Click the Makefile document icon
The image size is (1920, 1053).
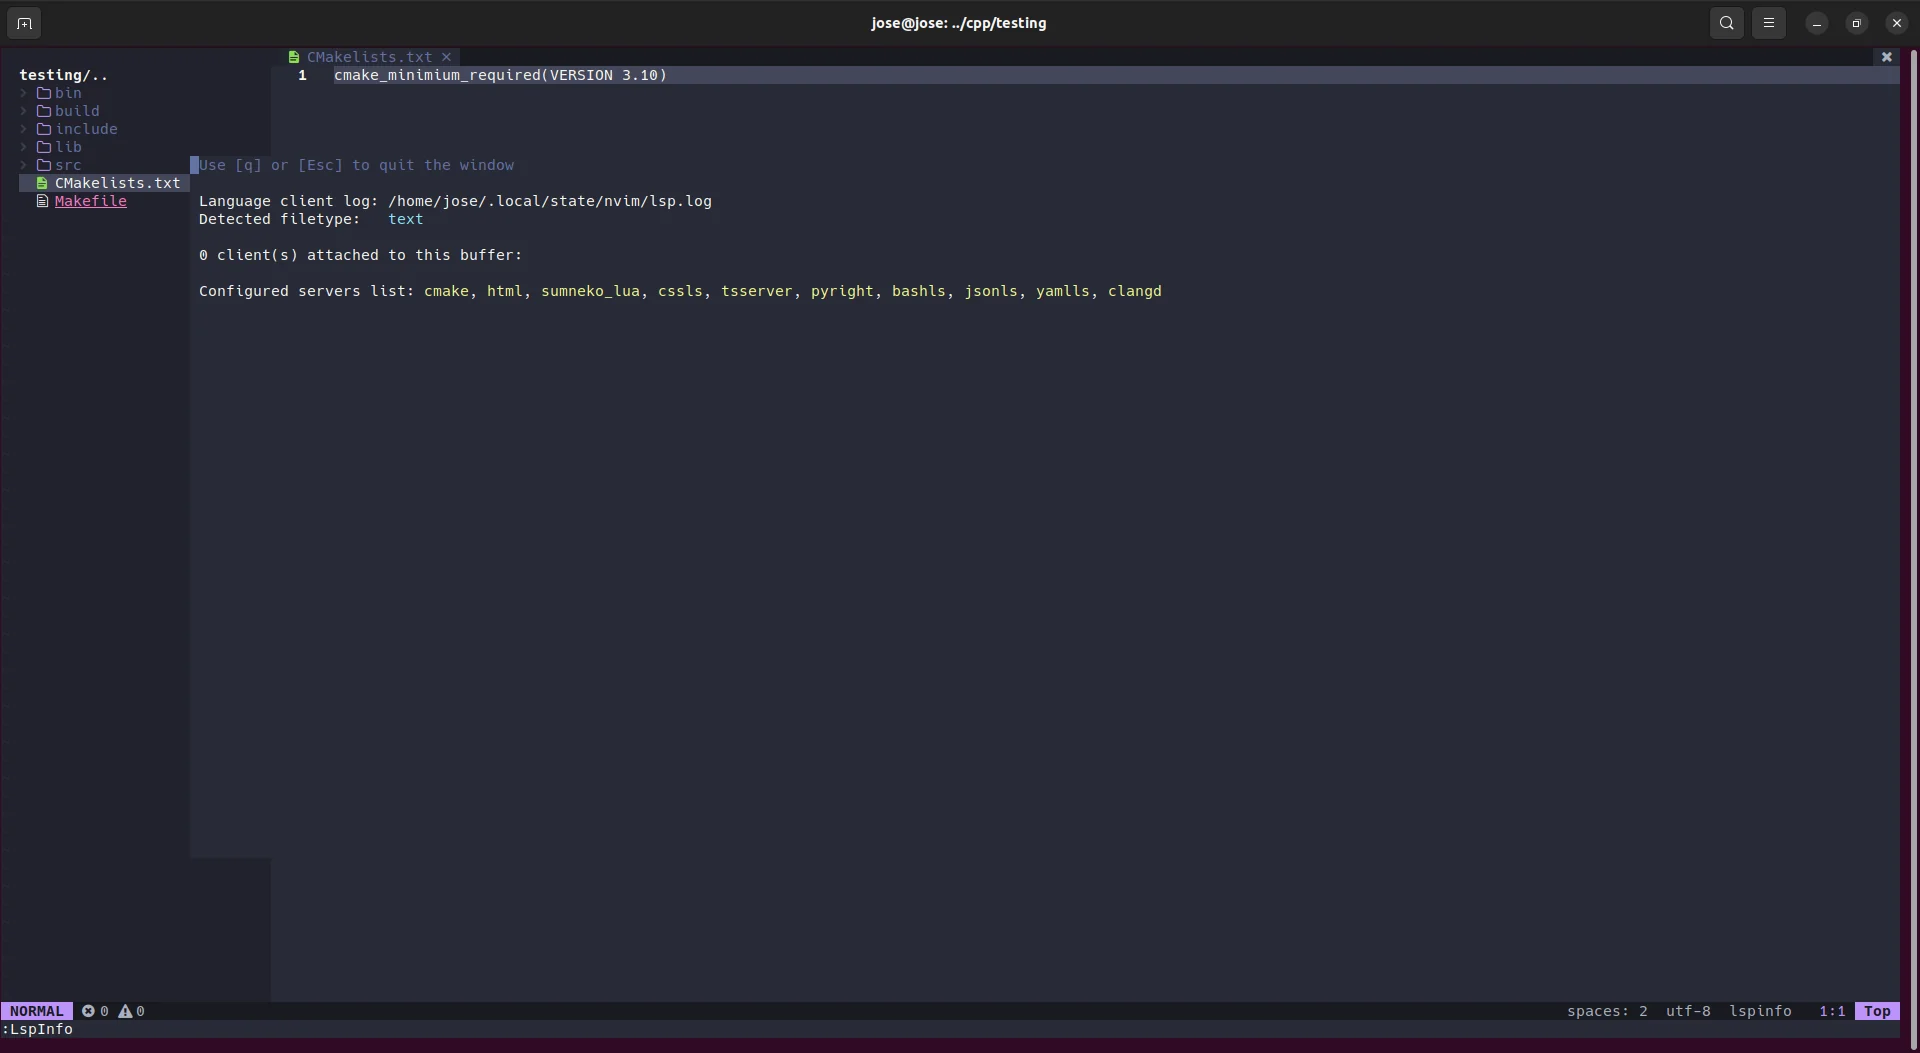[43, 201]
